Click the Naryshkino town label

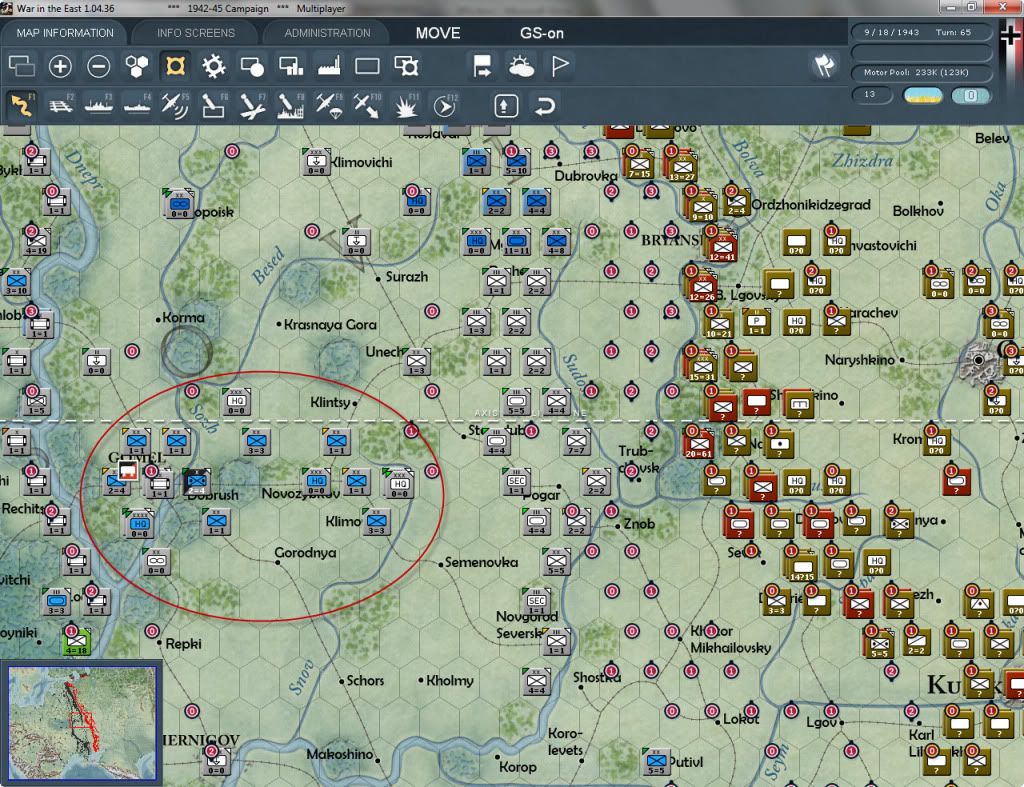pyautogui.click(x=859, y=360)
